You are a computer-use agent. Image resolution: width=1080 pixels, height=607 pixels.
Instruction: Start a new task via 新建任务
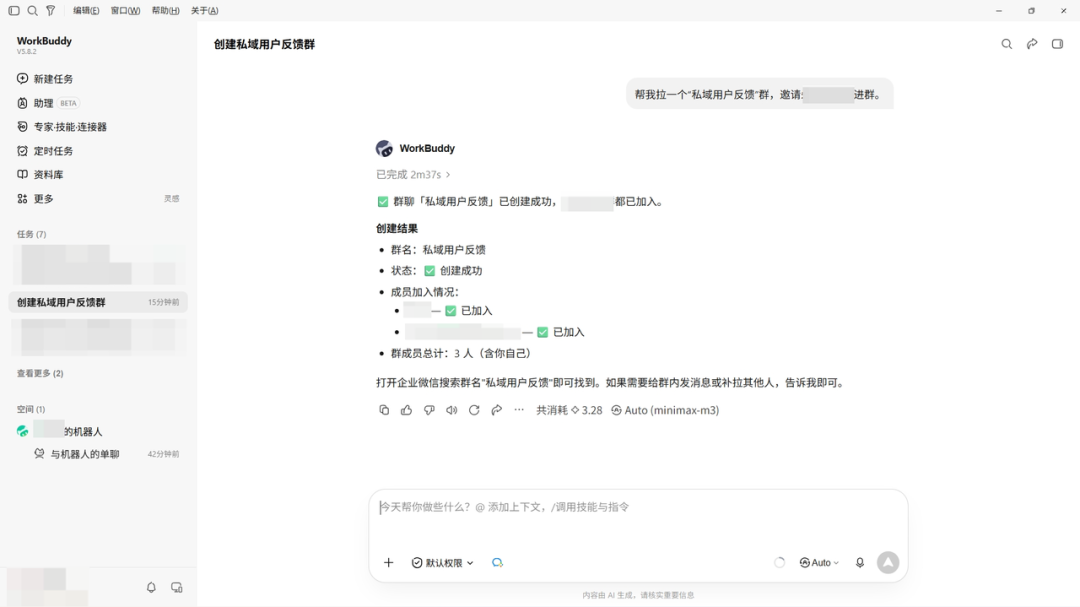tap(98, 79)
